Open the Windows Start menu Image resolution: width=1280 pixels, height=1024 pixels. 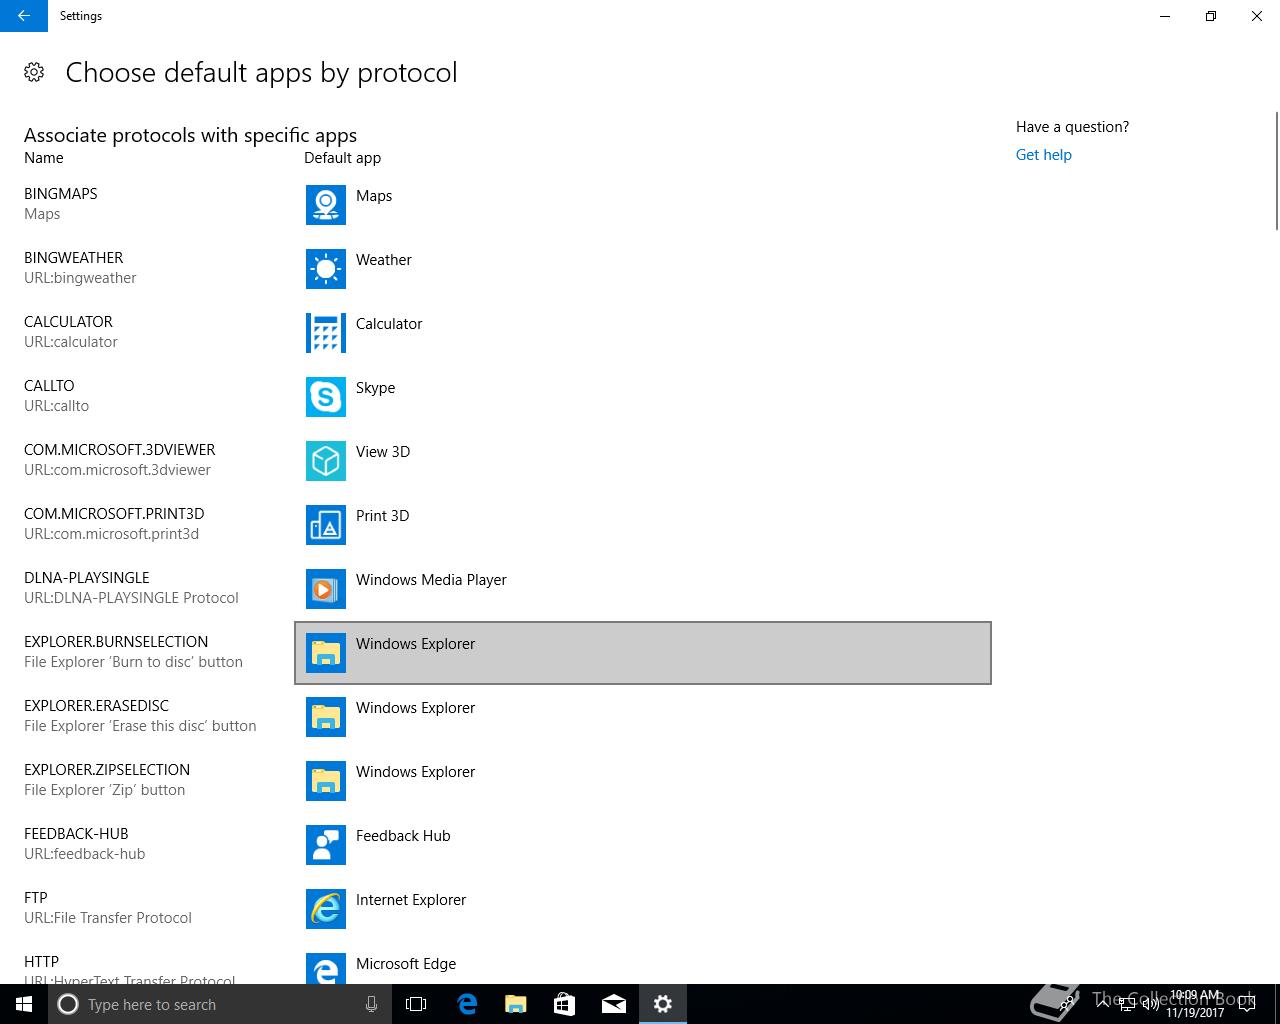click(x=24, y=1004)
